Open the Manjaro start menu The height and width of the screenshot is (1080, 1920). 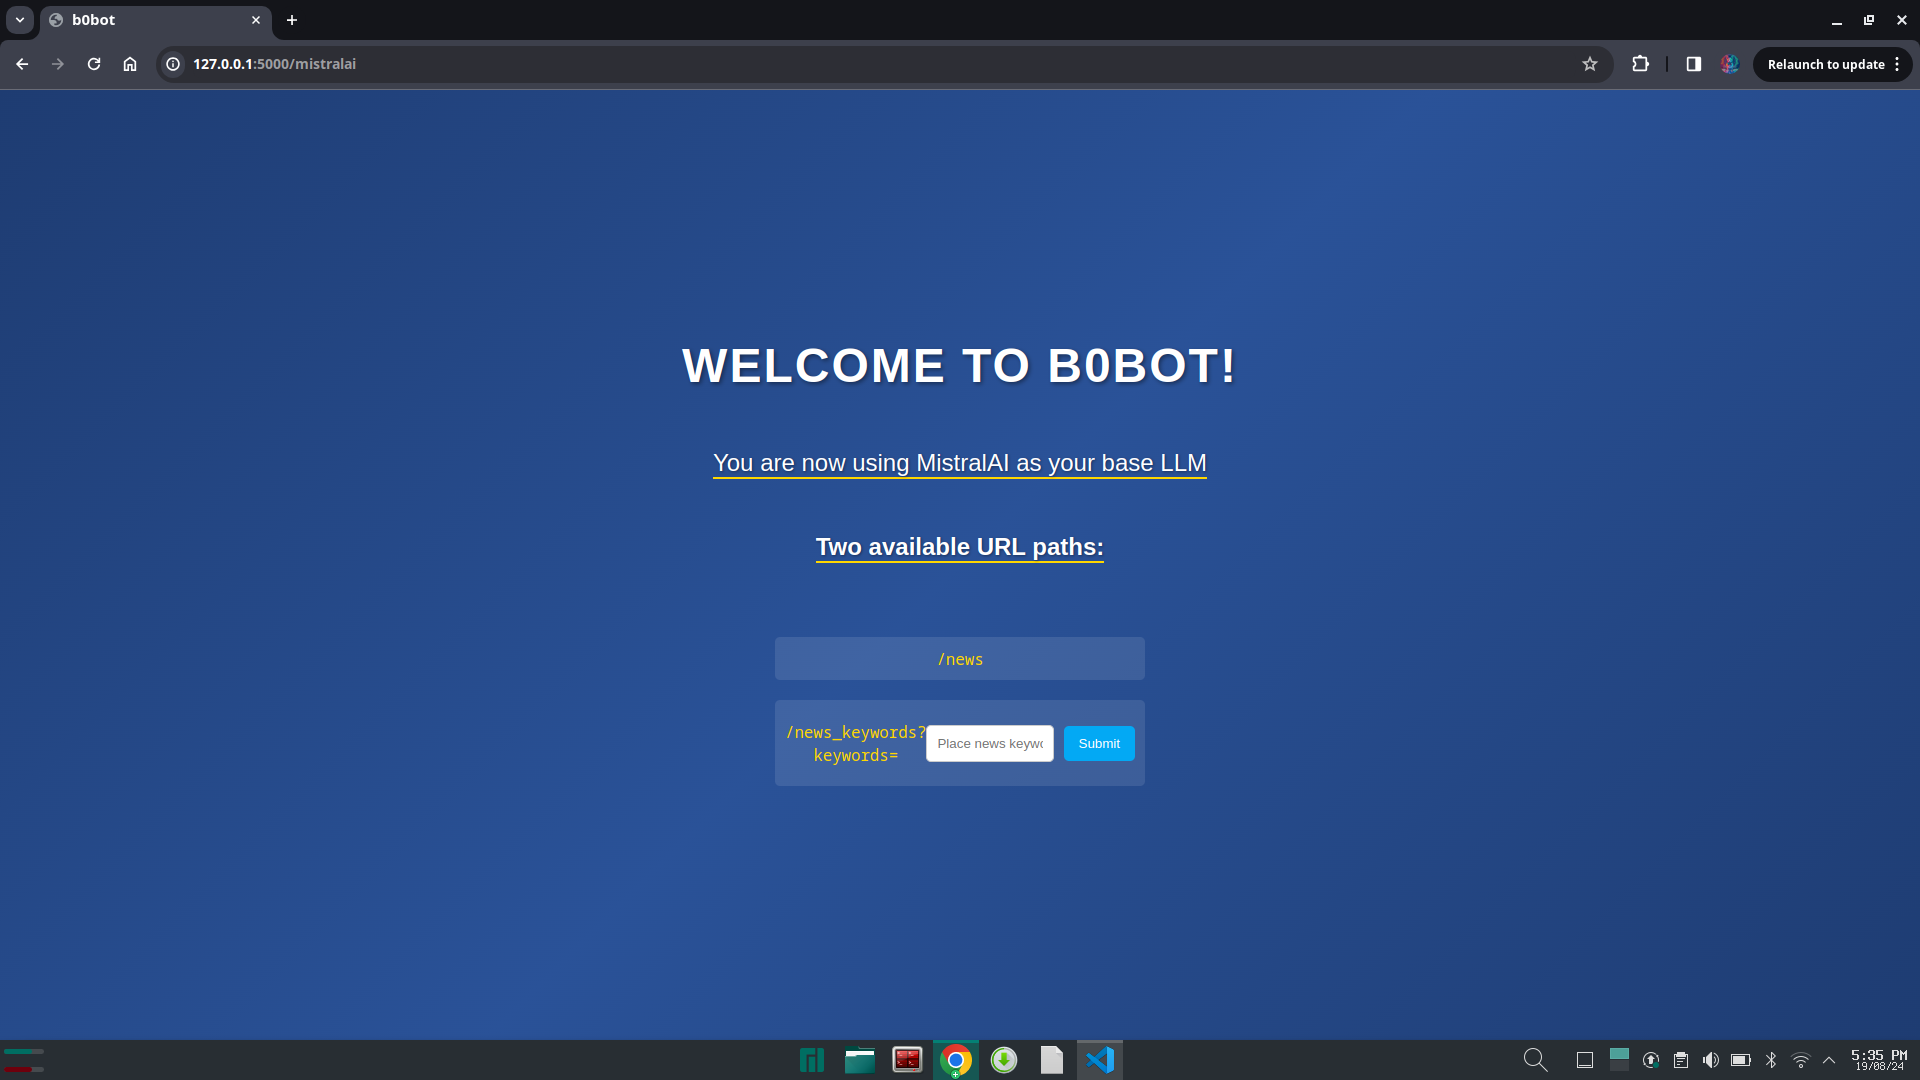tap(811, 1060)
